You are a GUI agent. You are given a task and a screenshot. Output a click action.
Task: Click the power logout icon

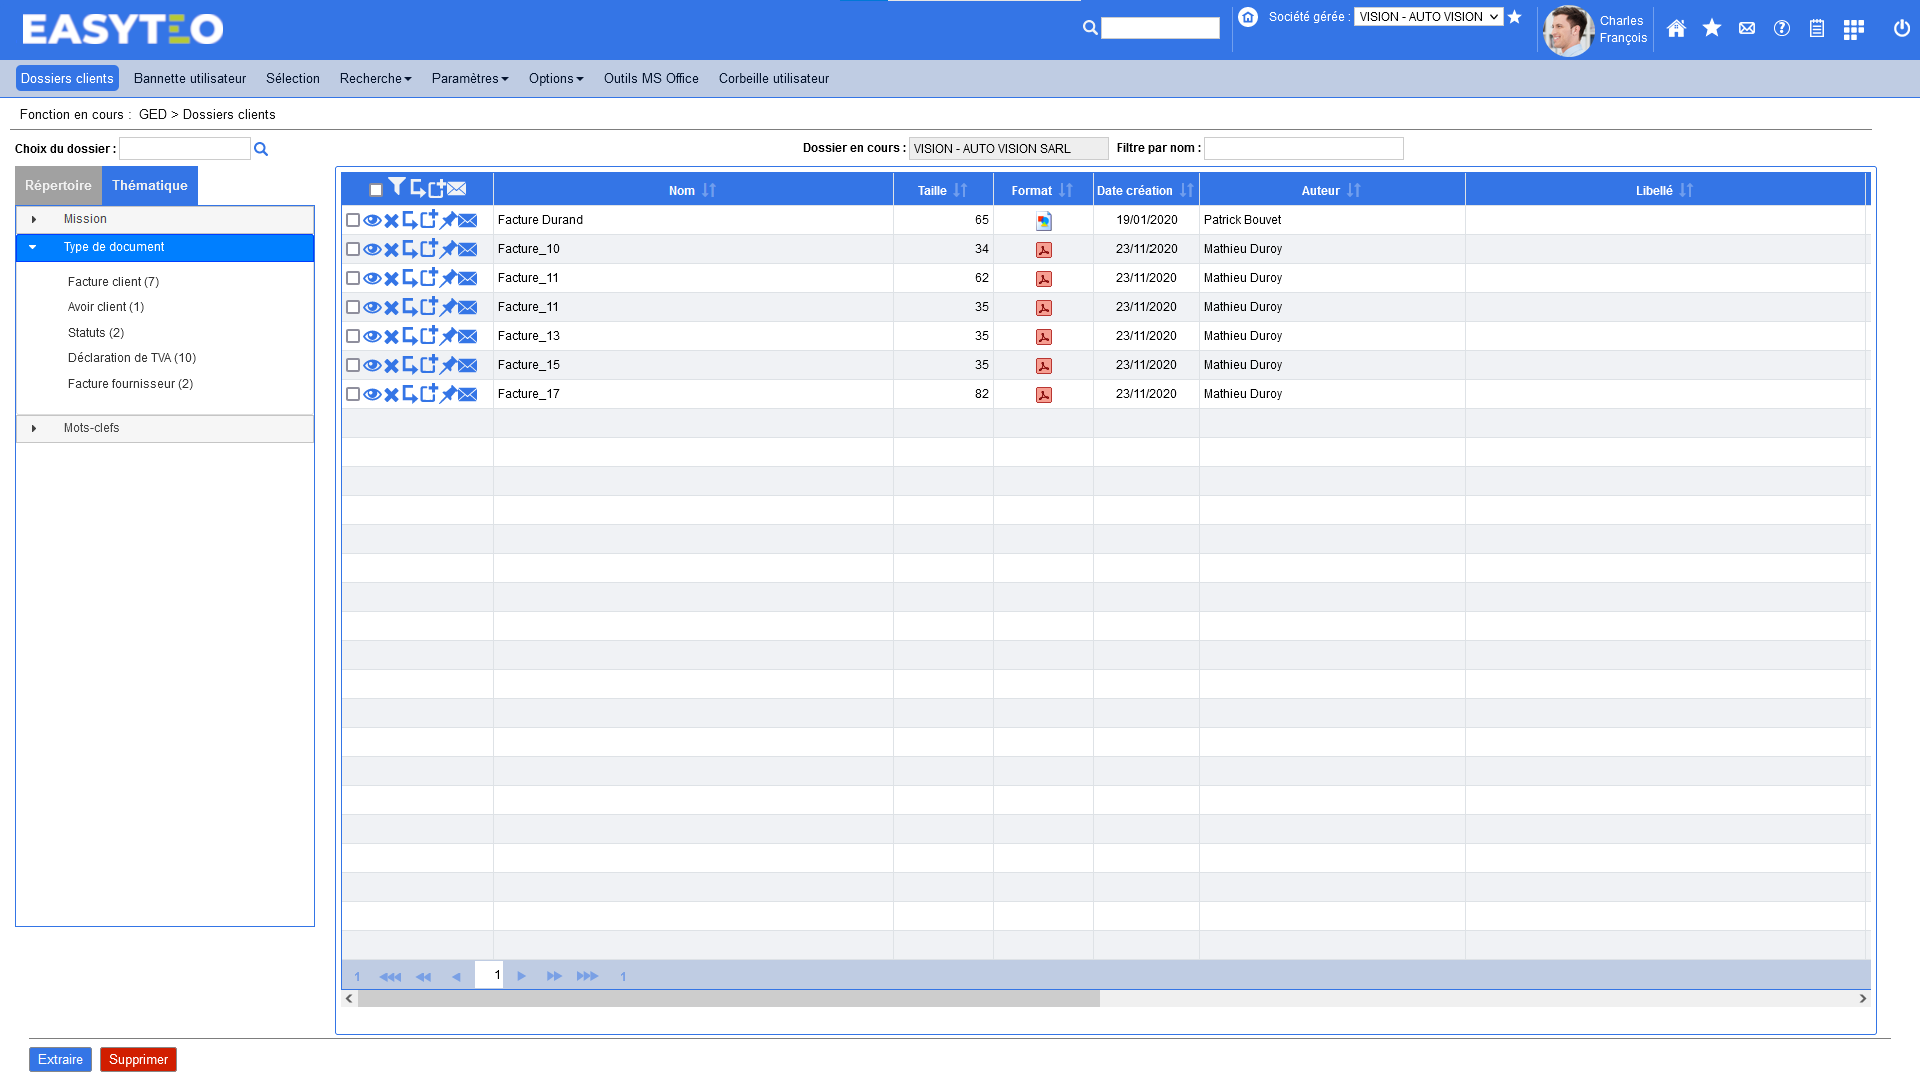[x=1901, y=29]
